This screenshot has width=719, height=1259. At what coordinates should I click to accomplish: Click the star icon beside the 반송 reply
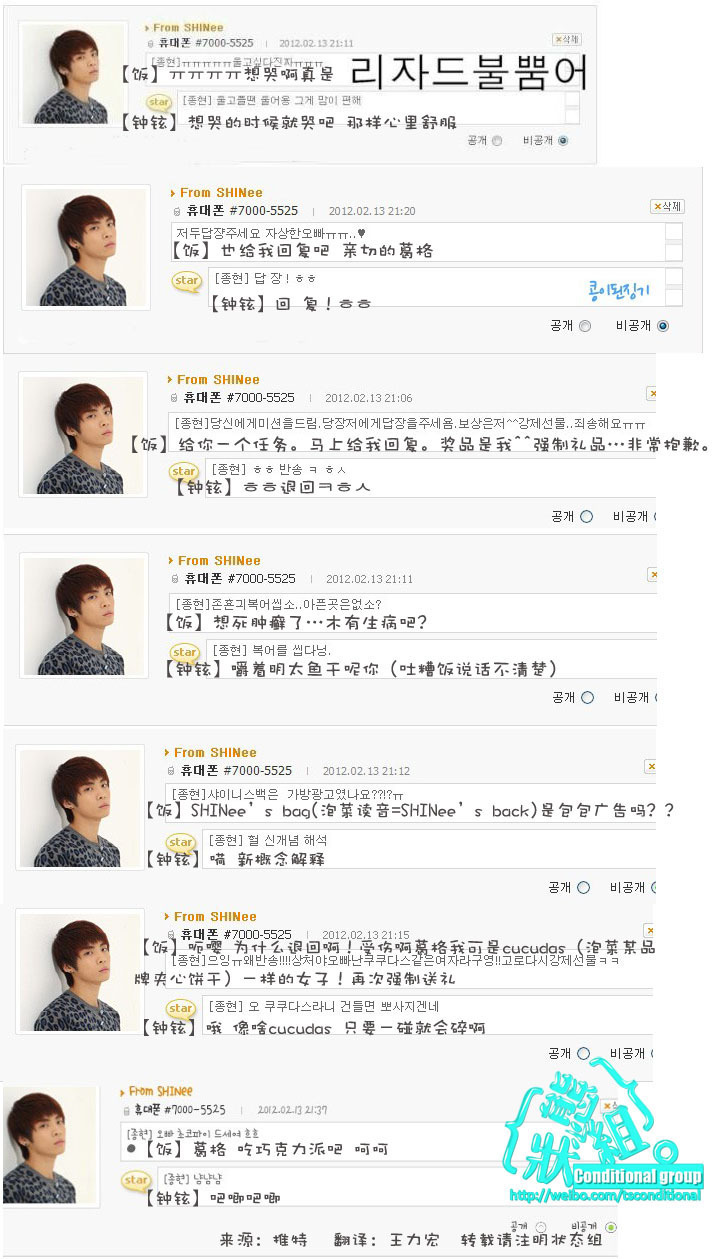(184, 471)
